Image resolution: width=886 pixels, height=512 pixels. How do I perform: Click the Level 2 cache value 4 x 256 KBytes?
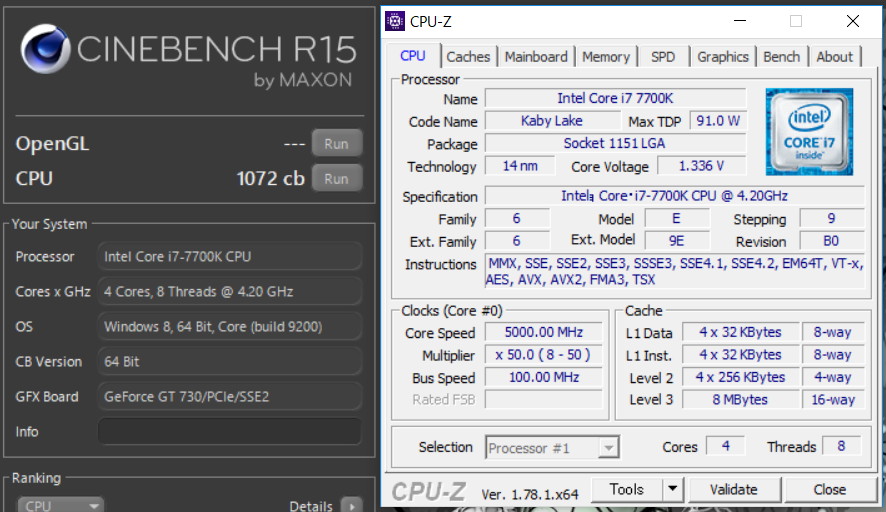coord(740,377)
